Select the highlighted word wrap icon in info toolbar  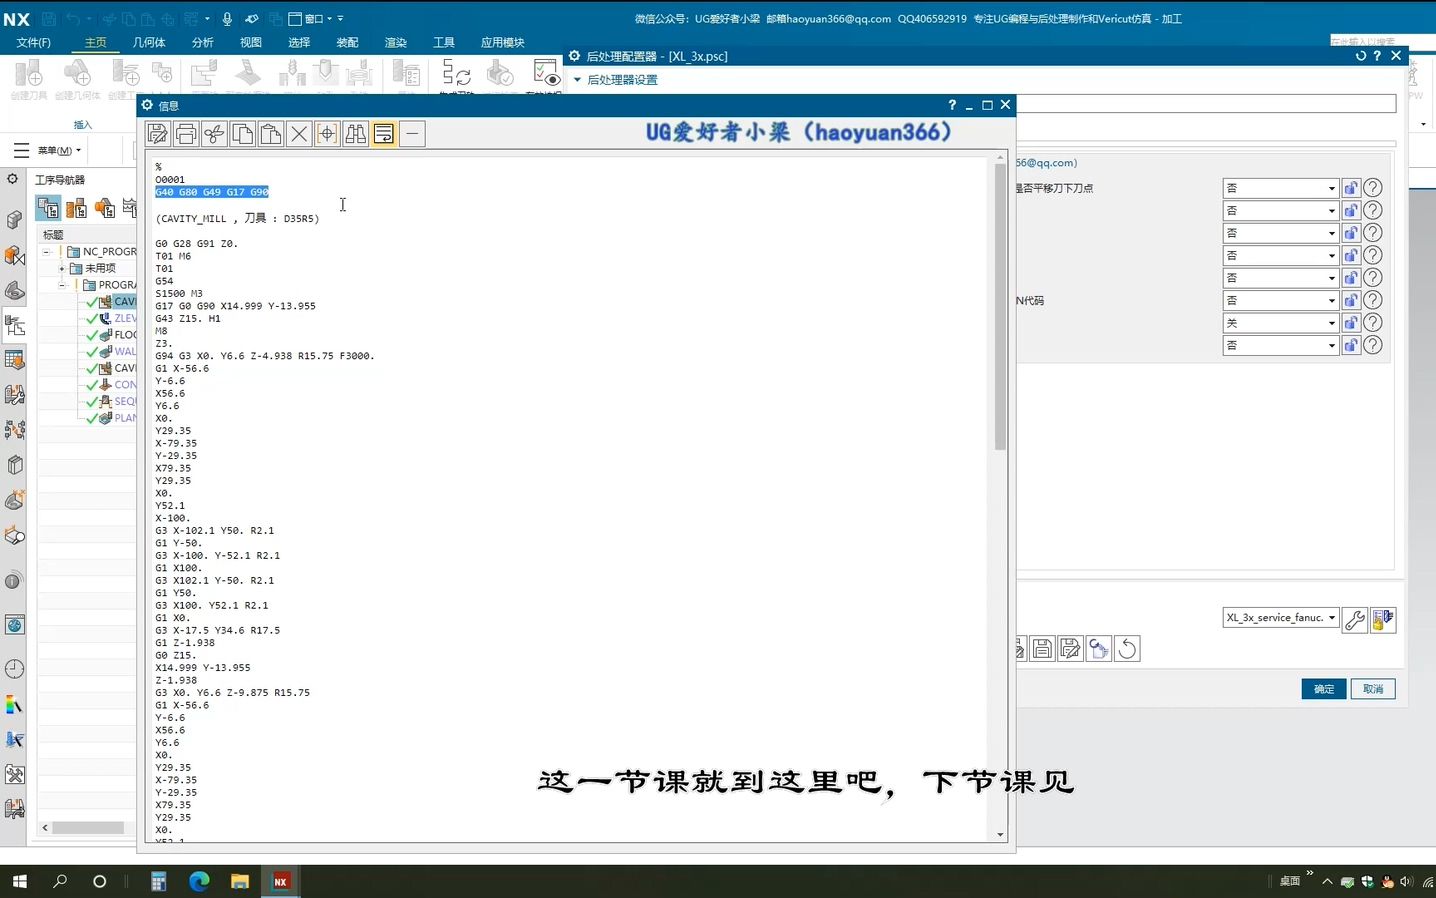[384, 133]
